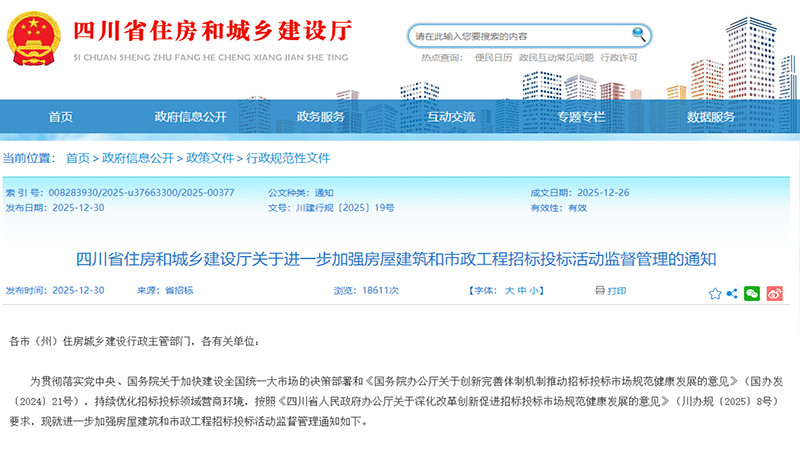Click hot query link 政民互动常见问题

click(556, 58)
